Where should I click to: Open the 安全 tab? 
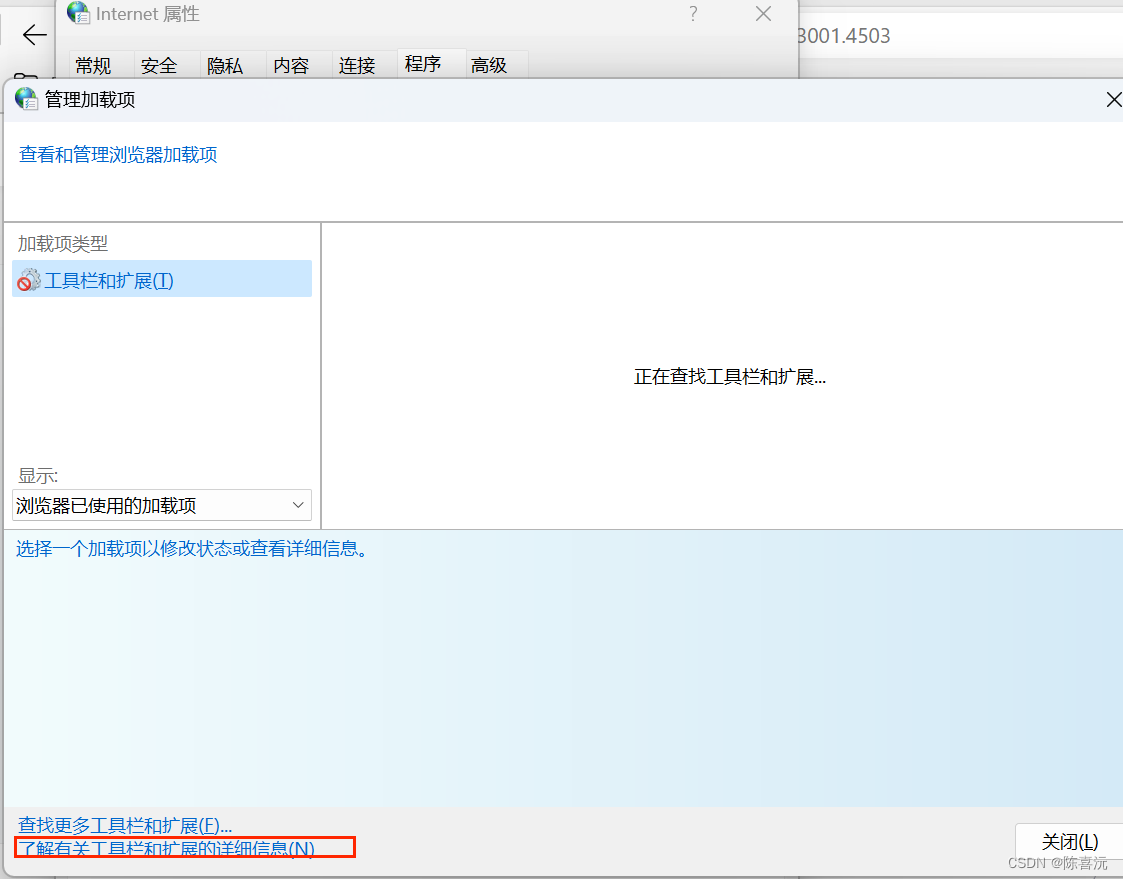(x=158, y=65)
